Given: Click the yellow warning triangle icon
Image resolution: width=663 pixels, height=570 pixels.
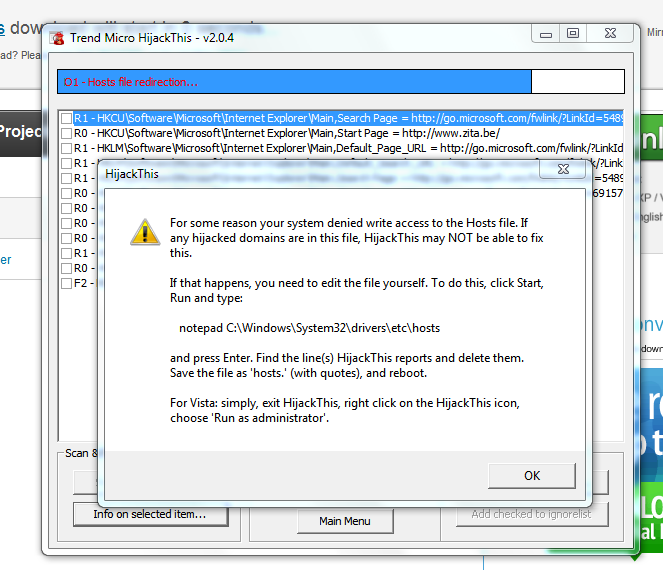Looking at the screenshot, I should pyautogui.click(x=145, y=233).
